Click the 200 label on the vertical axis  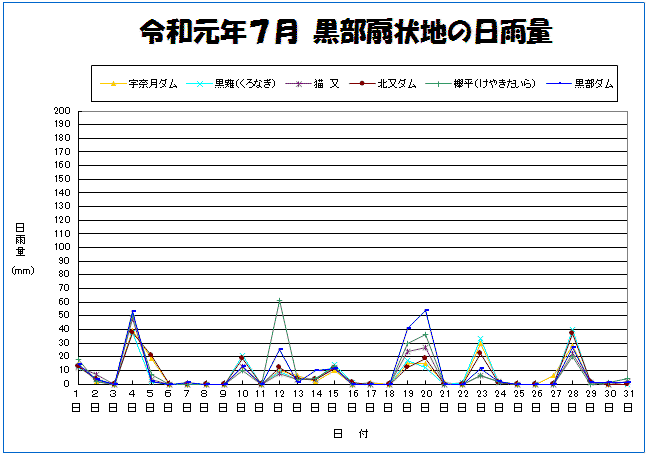[x=61, y=111]
